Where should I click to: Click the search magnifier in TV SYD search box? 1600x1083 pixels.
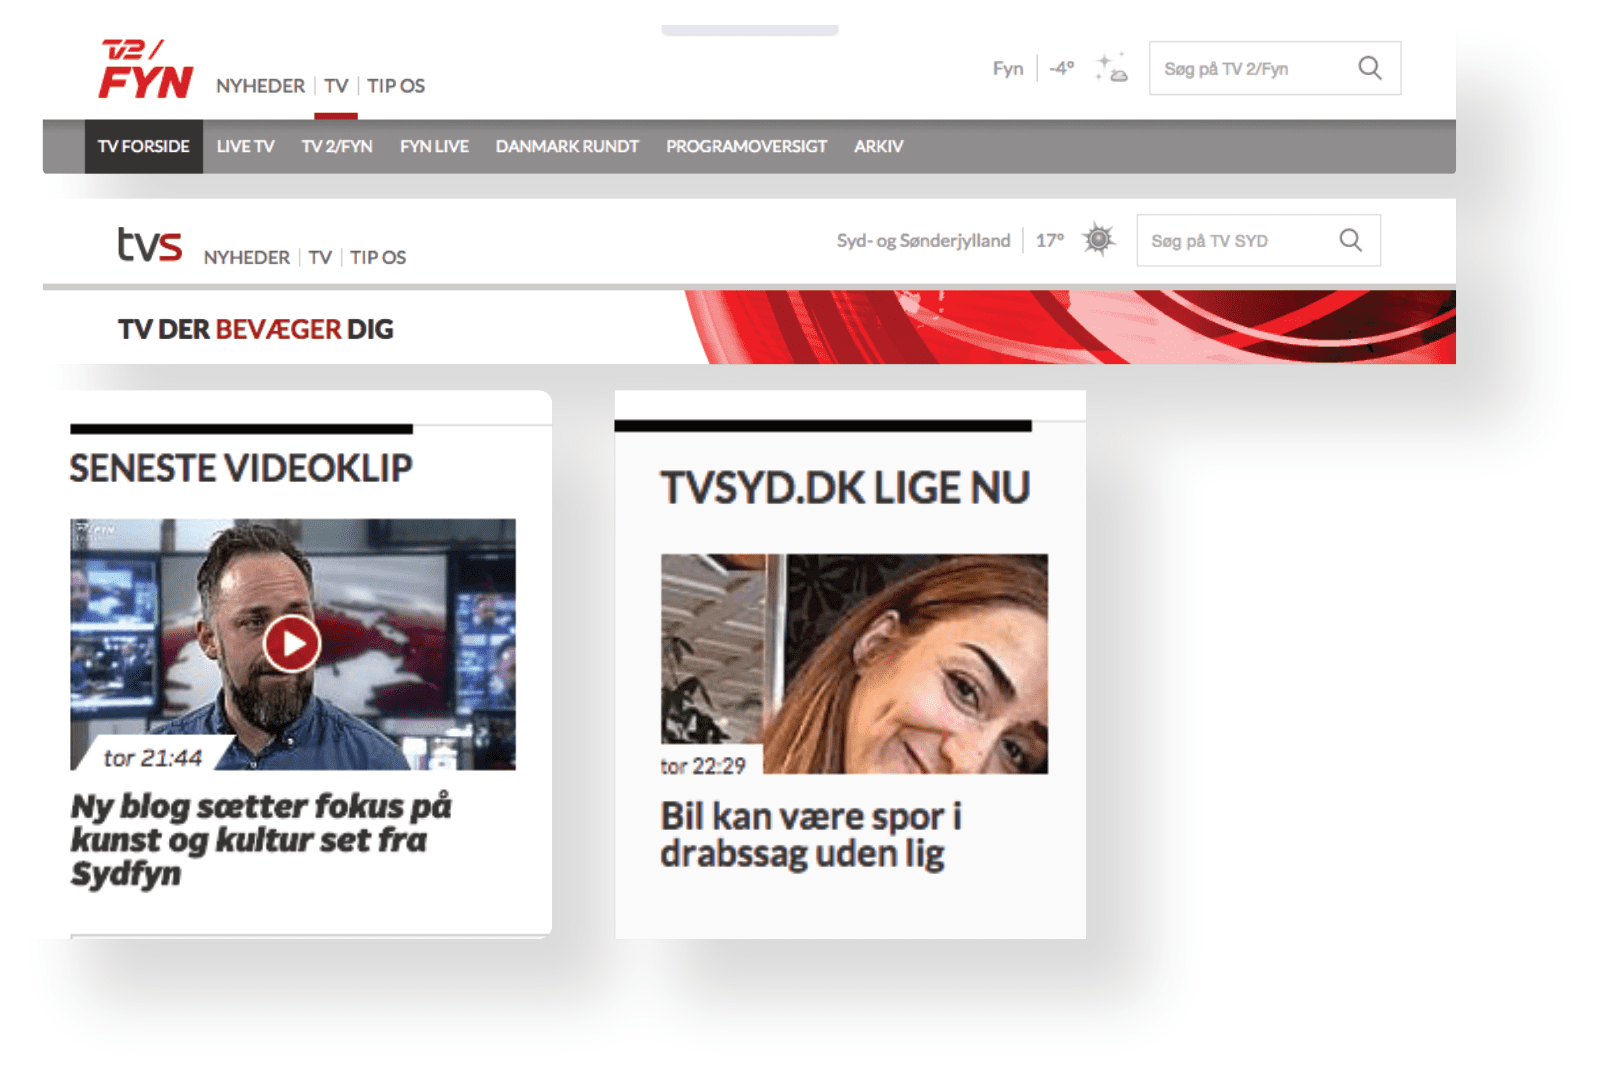(x=1350, y=240)
